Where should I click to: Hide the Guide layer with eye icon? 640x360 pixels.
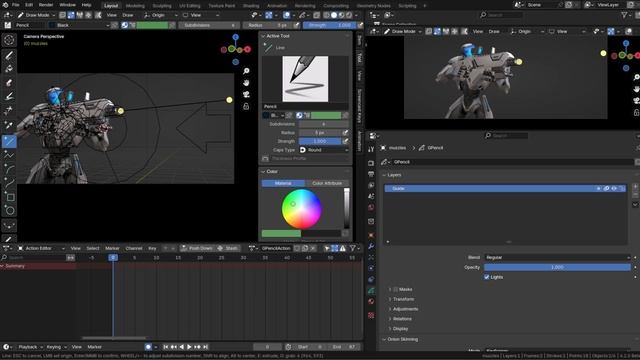[x=614, y=189]
